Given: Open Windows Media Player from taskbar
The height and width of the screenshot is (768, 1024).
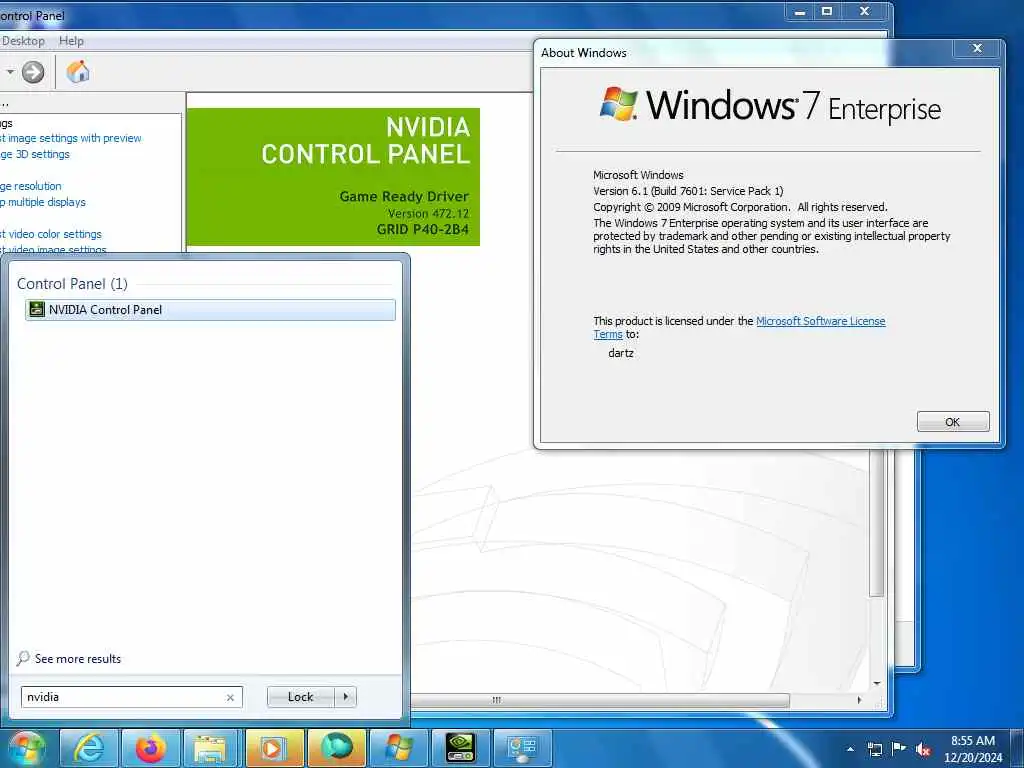Looking at the screenshot, I should (274, 748).
